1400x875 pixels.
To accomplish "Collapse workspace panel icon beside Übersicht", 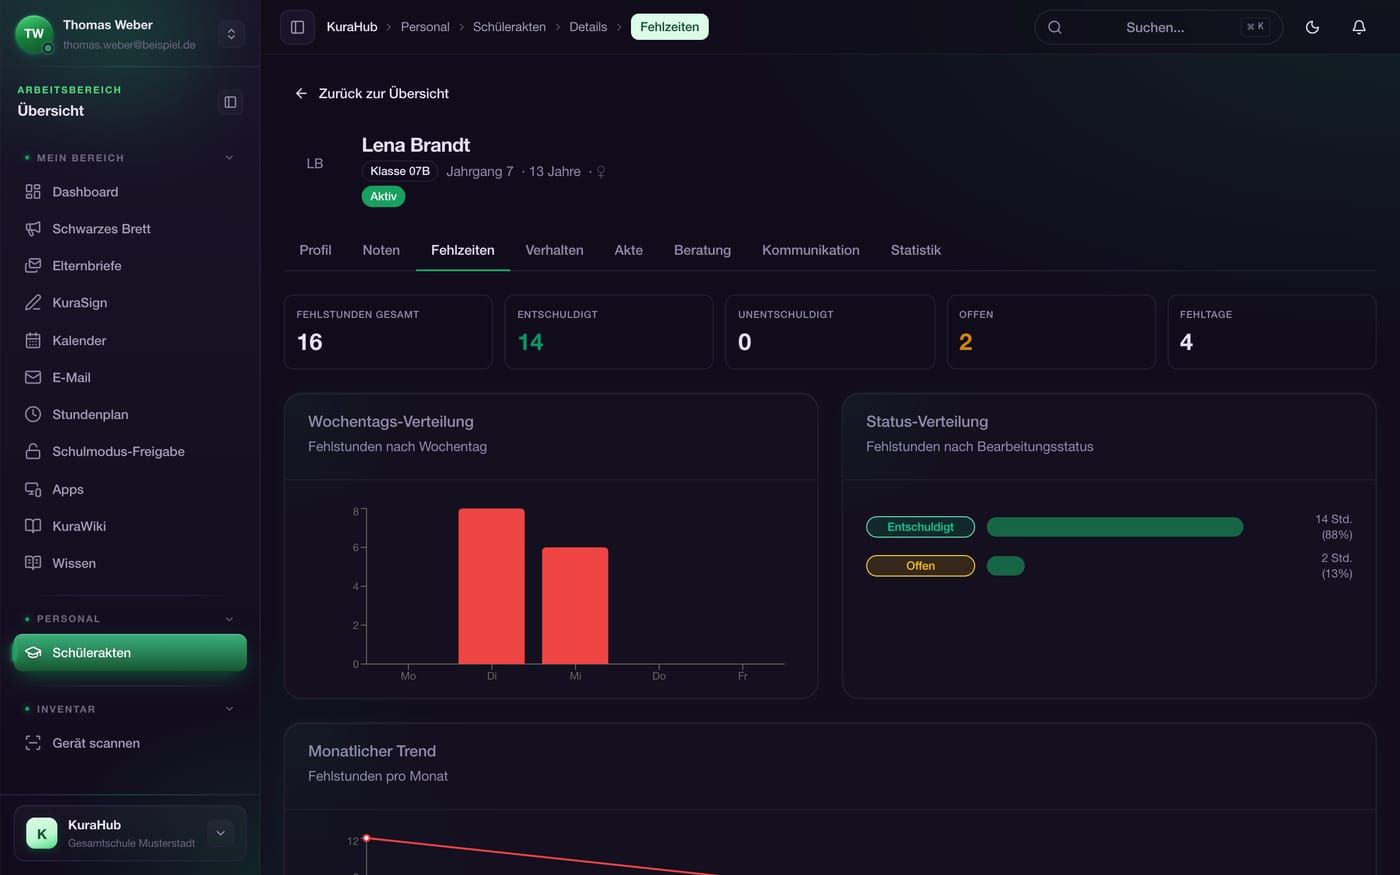I will click(x=231, y=102).
